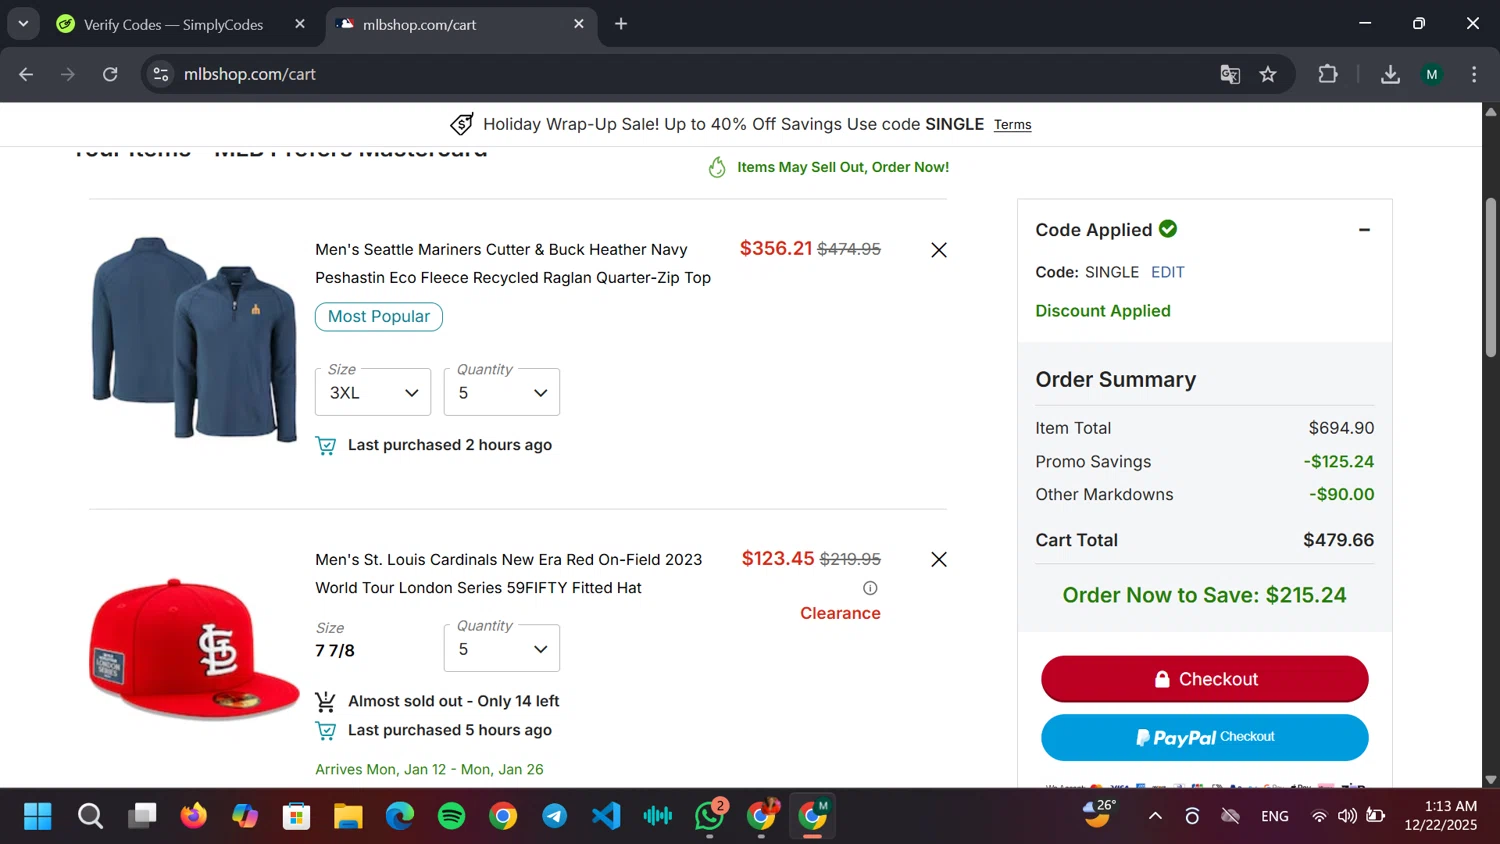Open Size 3XL dropdown for Mariners top
This screenshot has width=1500, height=844.
tap(373, 392)
